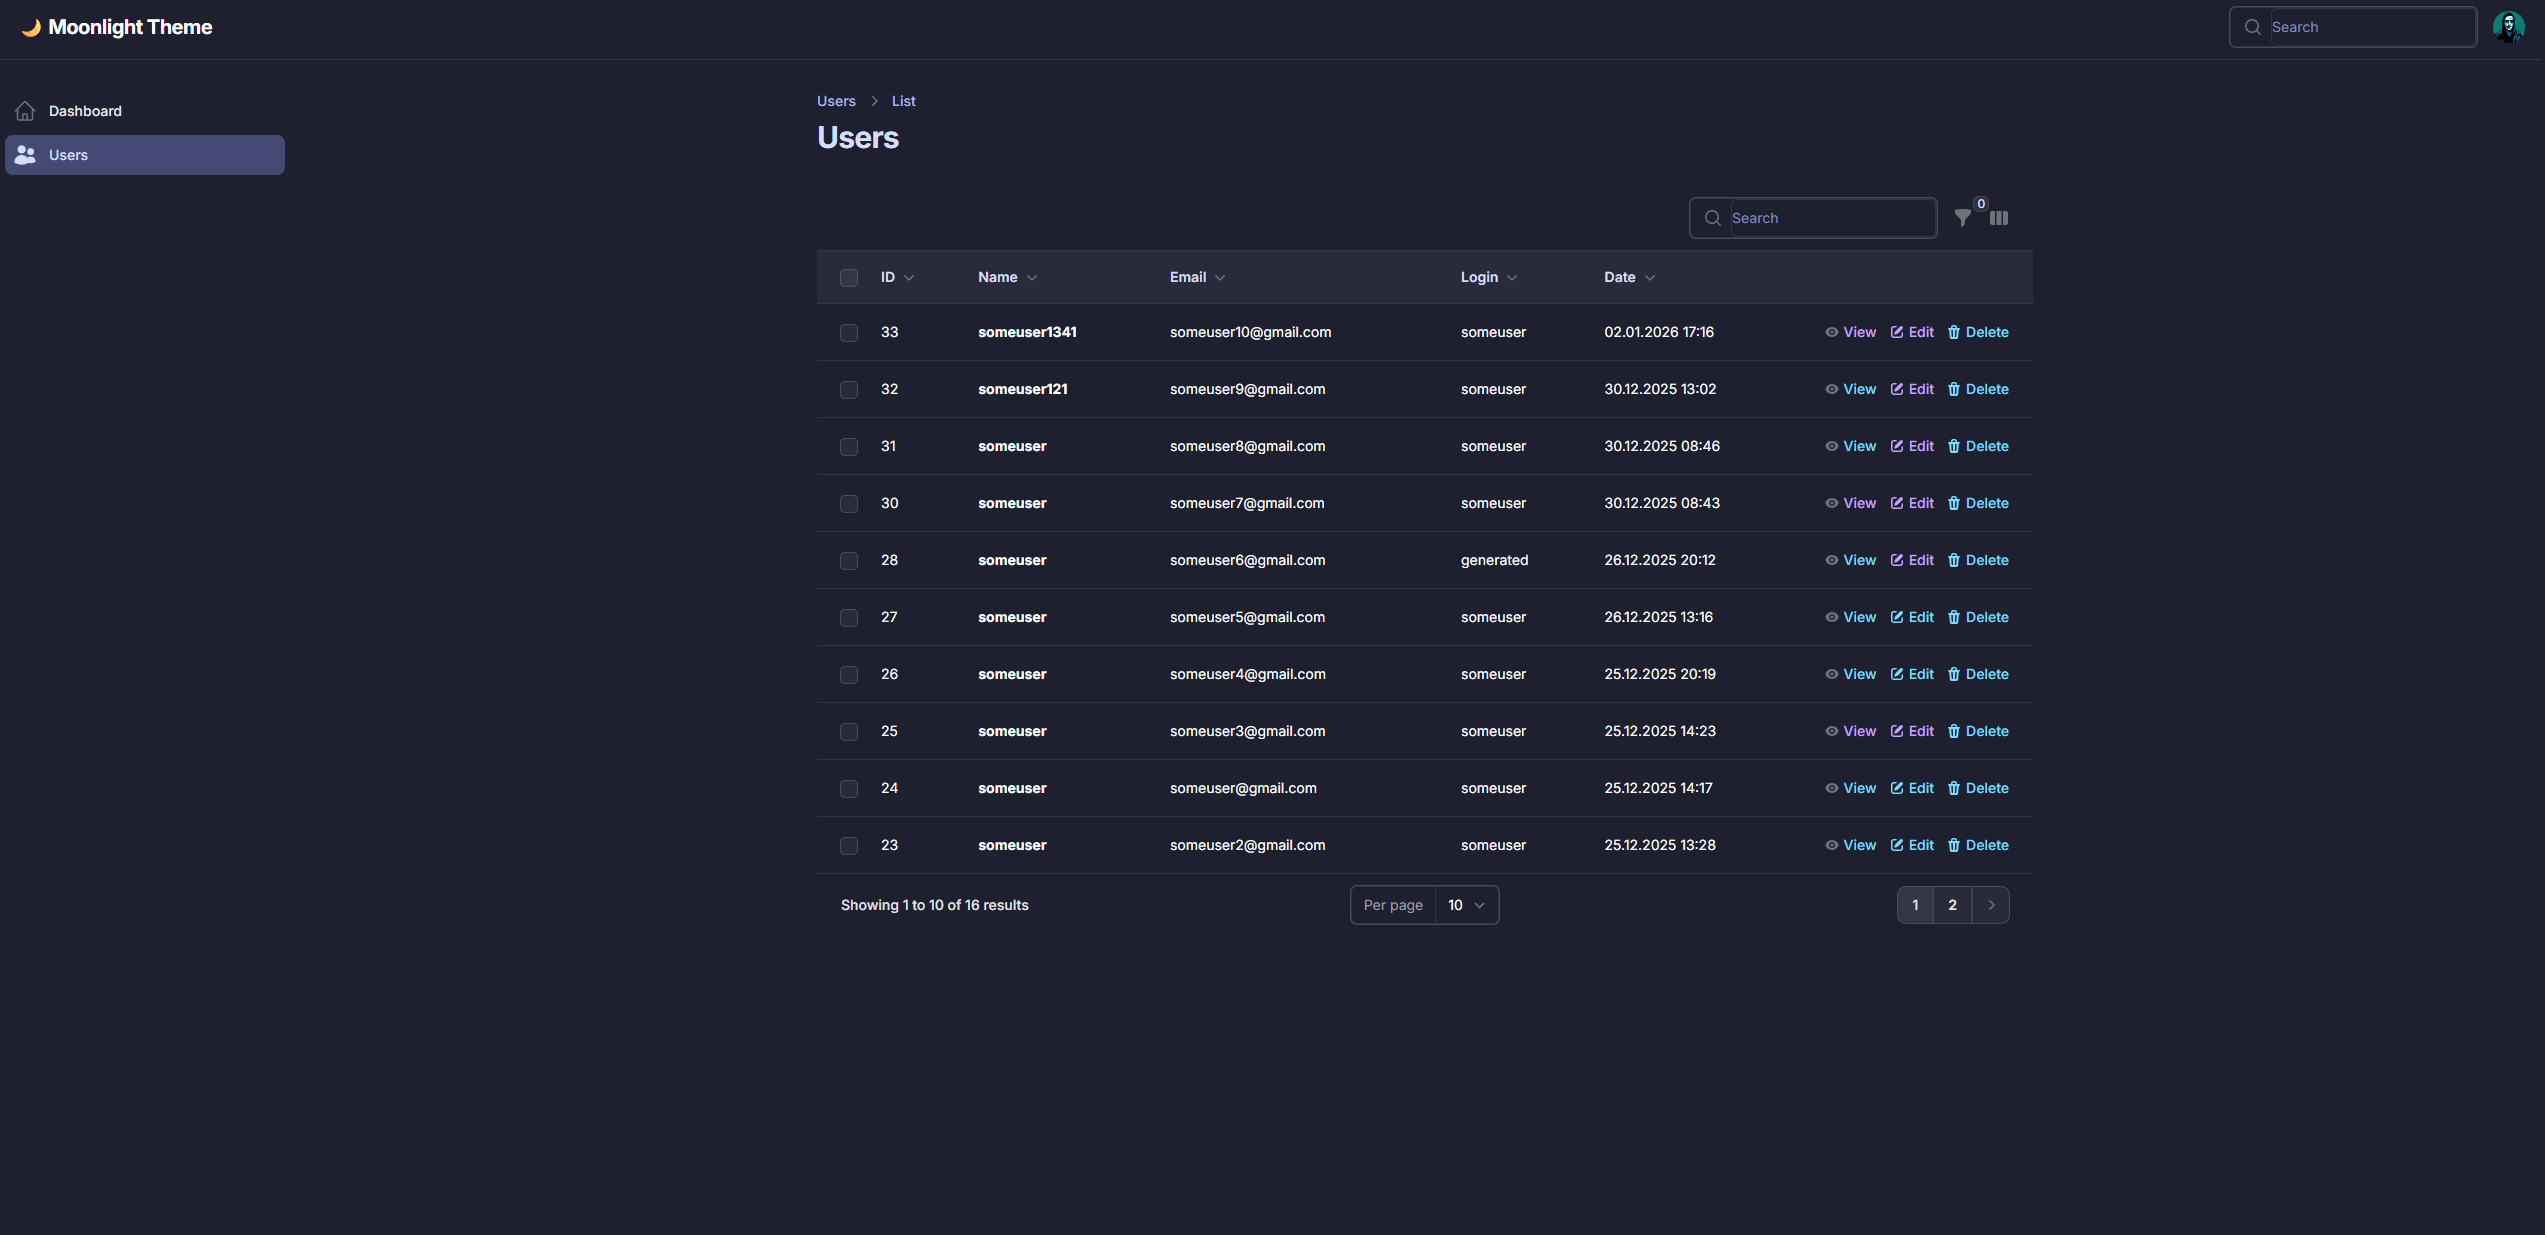Click the column toggle icon

pyautogui.click(x=1999, y=218)
